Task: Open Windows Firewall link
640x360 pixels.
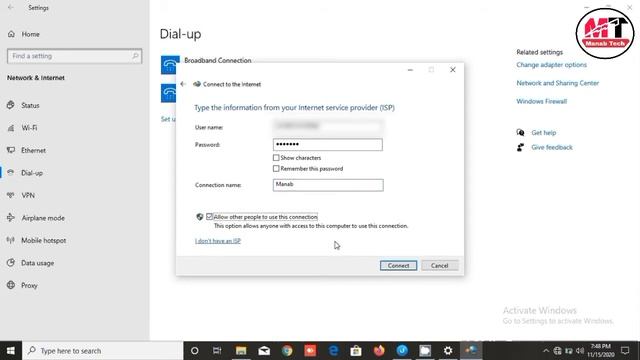Action: pyautogui.click(x=542, y=101)
